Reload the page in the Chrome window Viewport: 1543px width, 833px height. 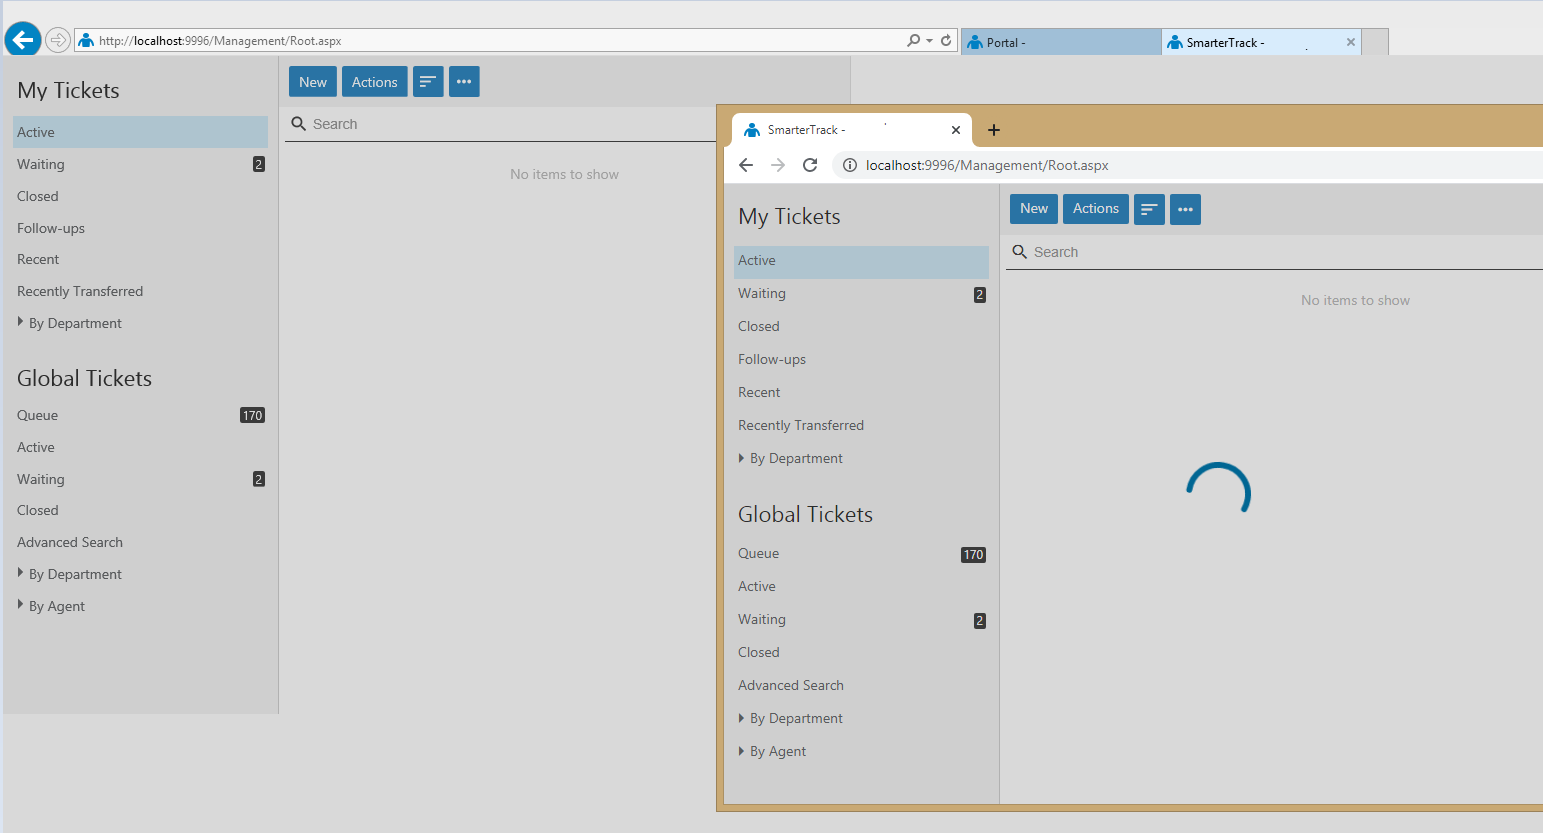810,165
